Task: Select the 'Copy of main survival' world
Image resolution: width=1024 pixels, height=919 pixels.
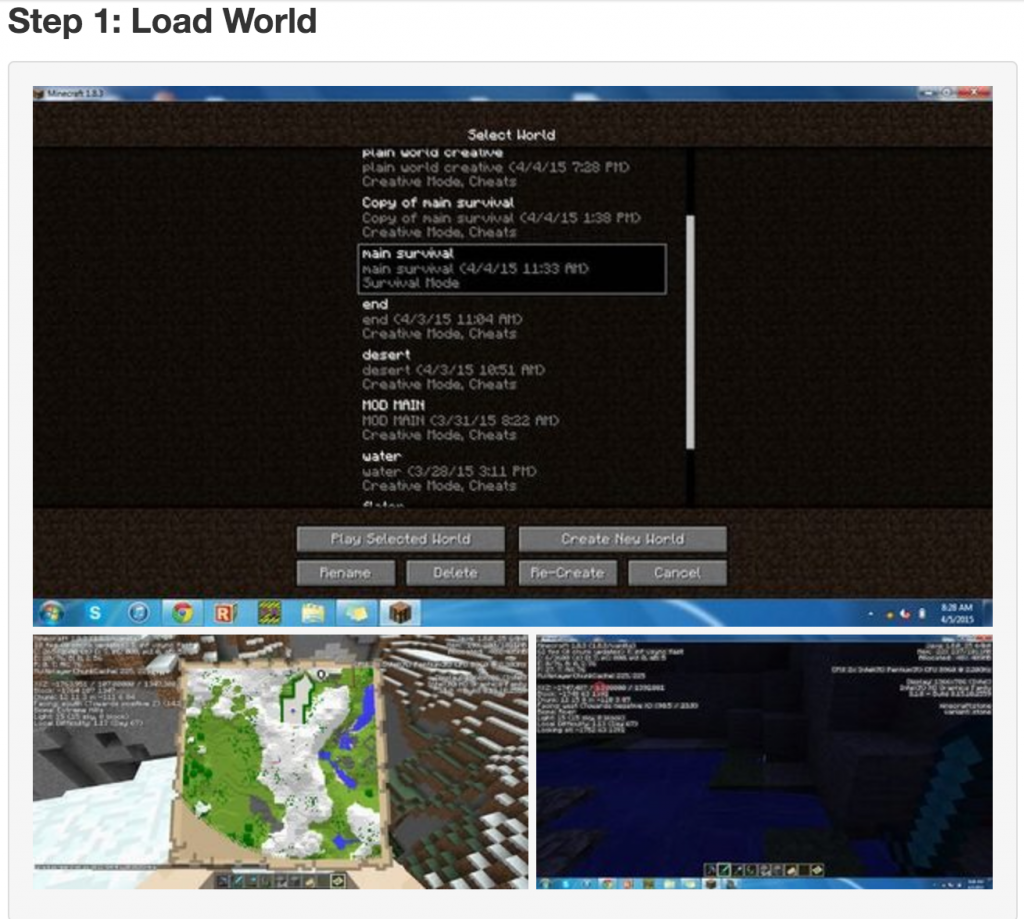Action: pyautogui.click(x=512, y=218)
